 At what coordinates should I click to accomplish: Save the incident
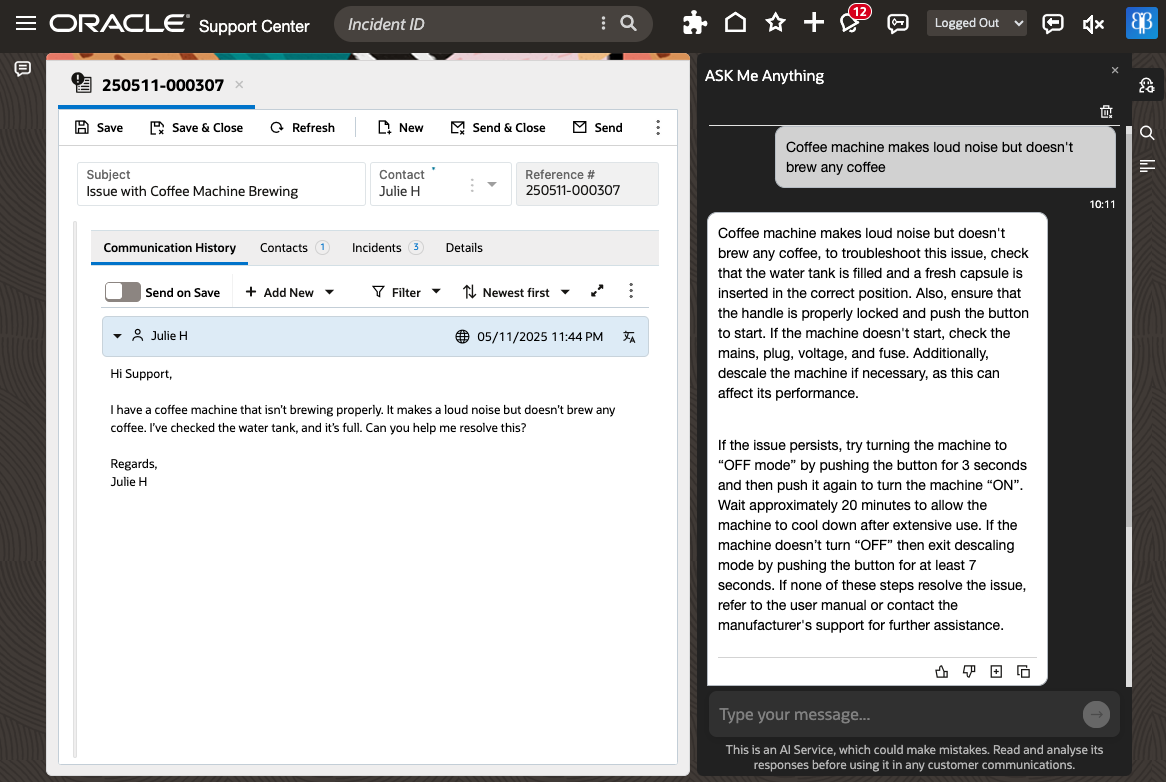coord(99,128)
